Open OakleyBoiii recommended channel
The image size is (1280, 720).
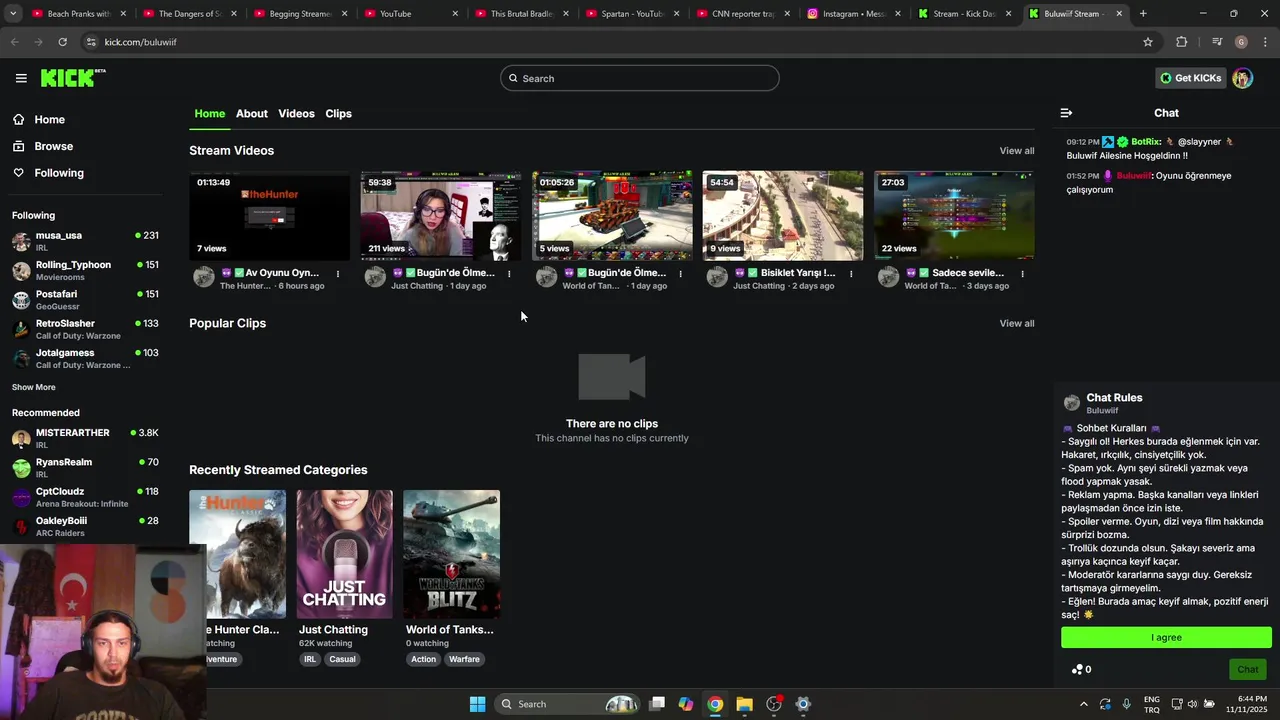[x=85, y=526]
